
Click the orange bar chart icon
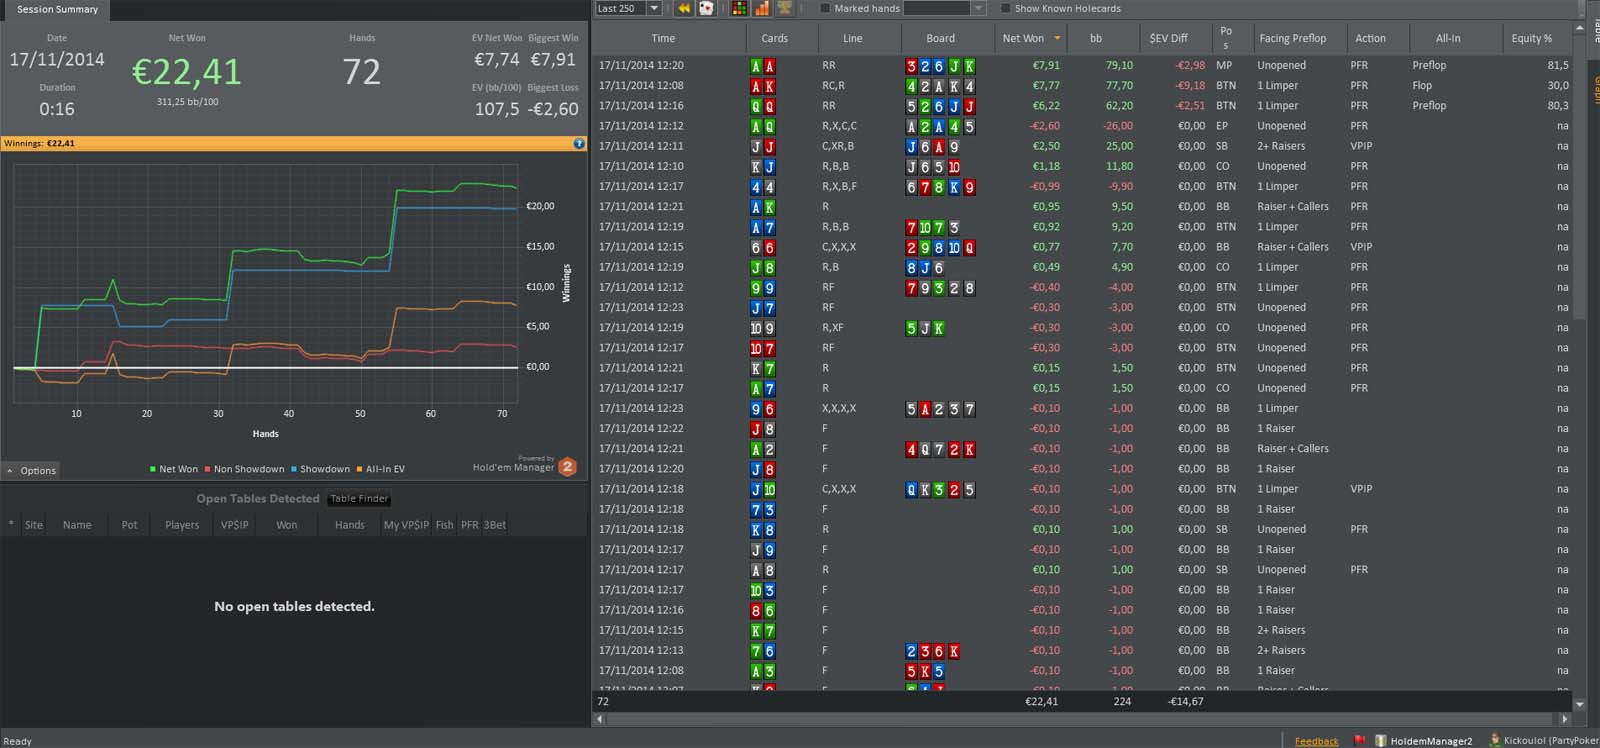pyautogui.click(x=762, y=8)
